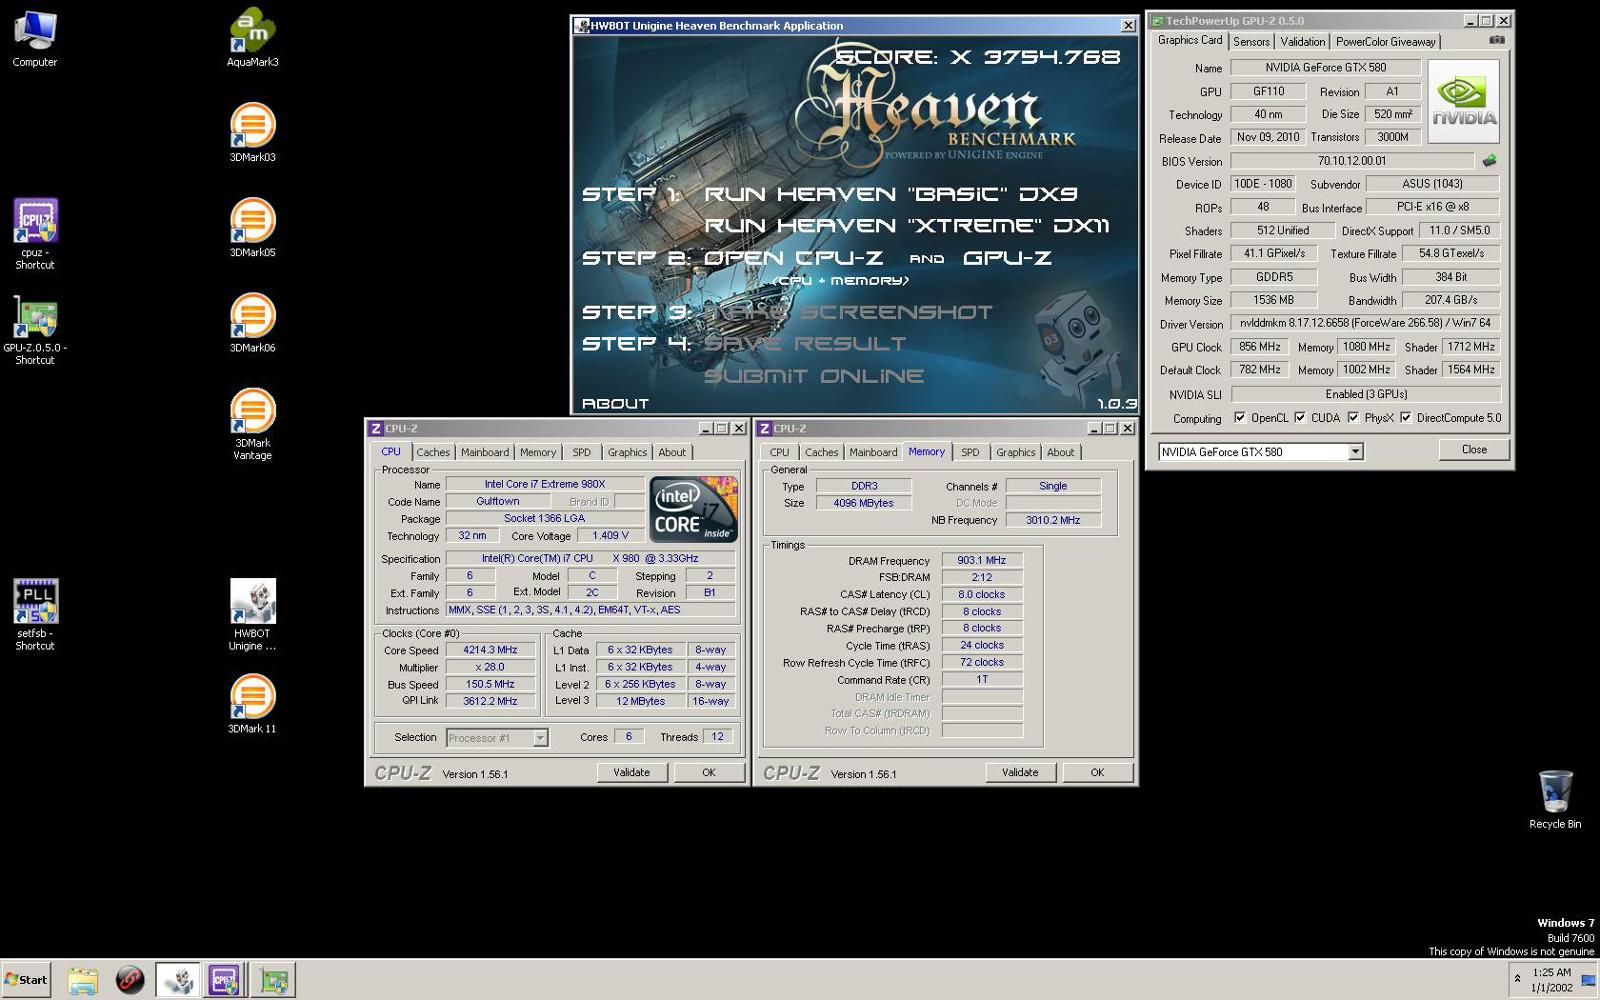Click Validate in right CPU-Z memory window

point(1020,772)
